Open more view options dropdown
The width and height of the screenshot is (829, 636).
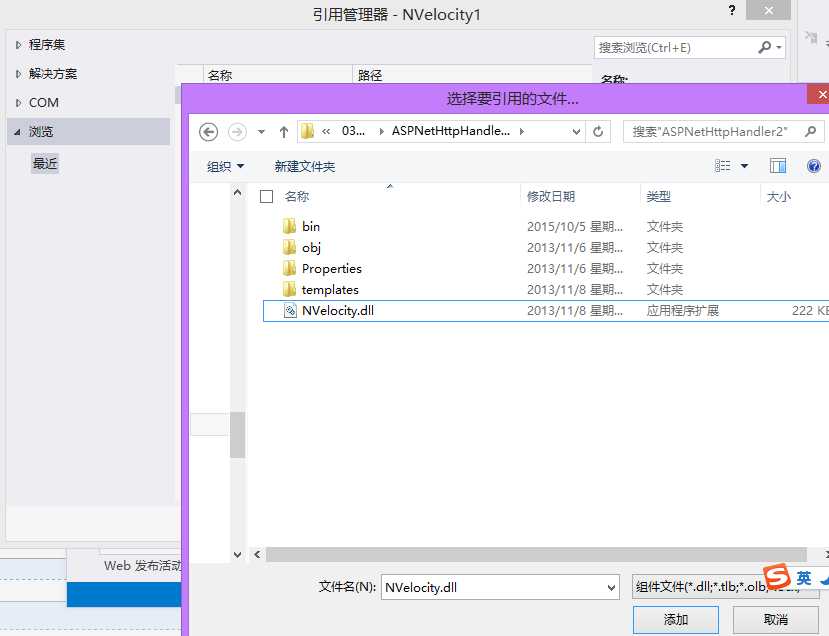click(744, 166)
